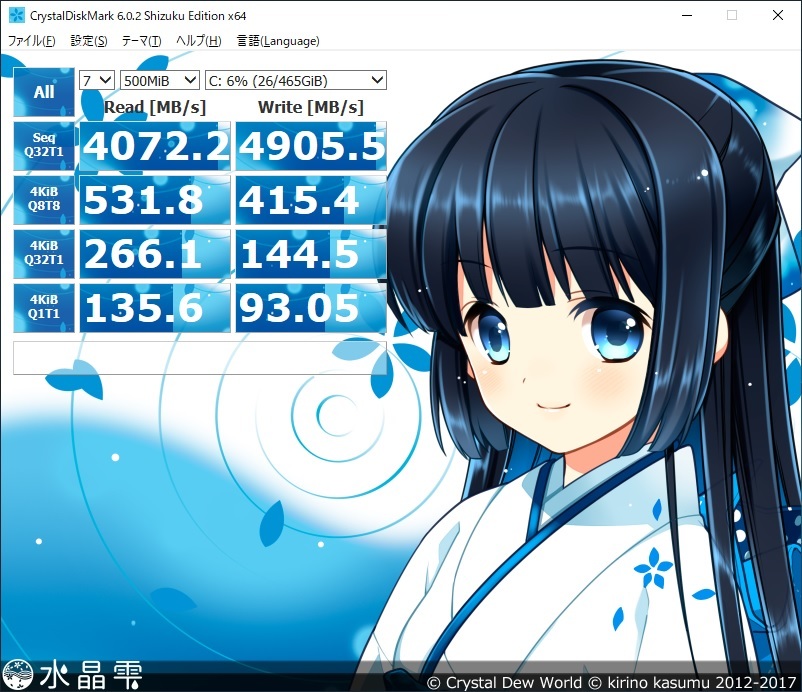The image size is (802, 692).
Task: Open the ファイル menu
Action: [30, 41]
